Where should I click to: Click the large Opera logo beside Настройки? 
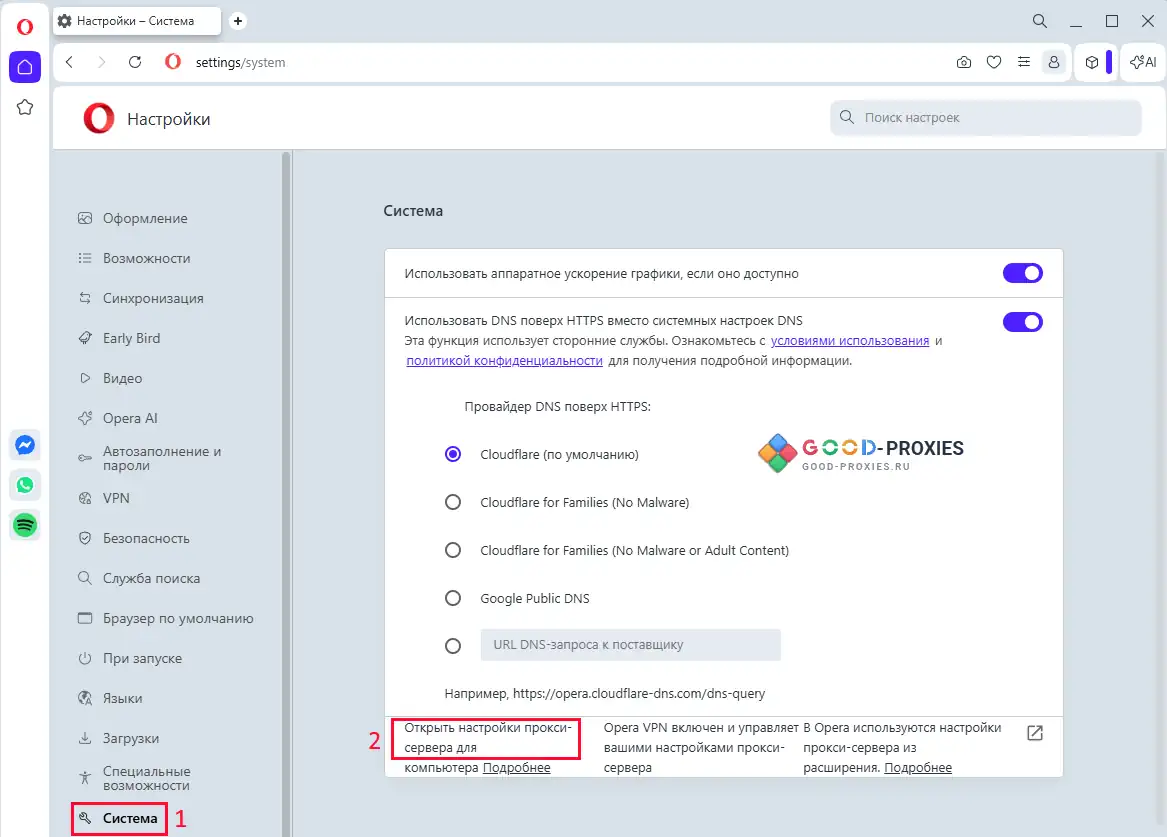click(99, 118)
